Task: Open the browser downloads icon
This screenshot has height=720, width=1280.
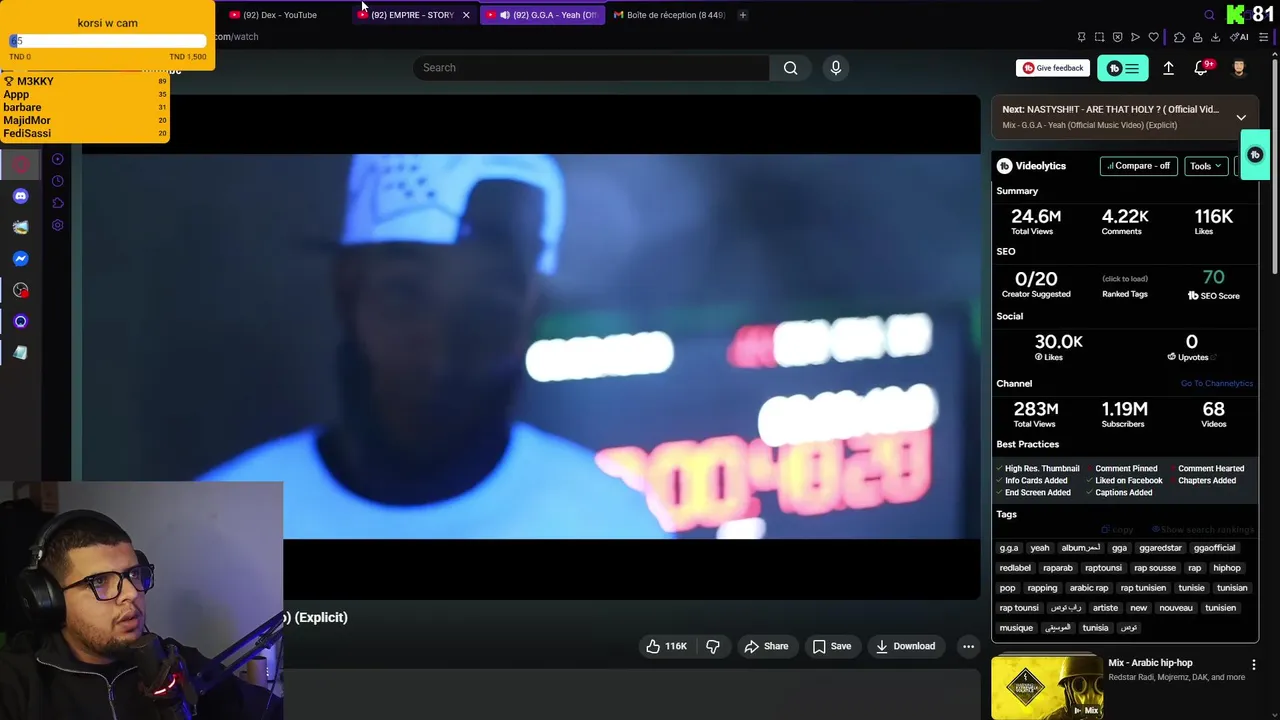Action: point(1215,37)
